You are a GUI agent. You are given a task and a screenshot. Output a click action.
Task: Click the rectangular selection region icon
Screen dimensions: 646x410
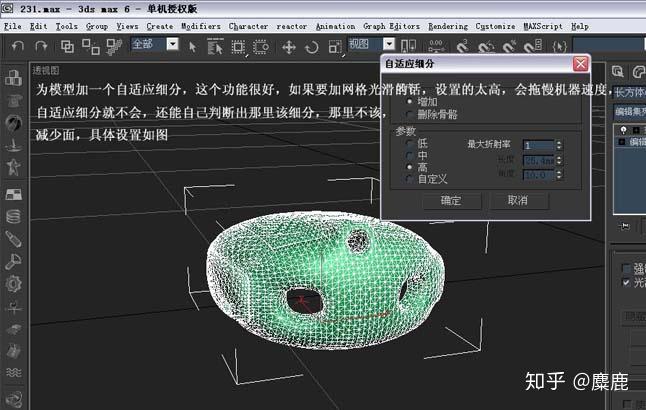point(238,47)
